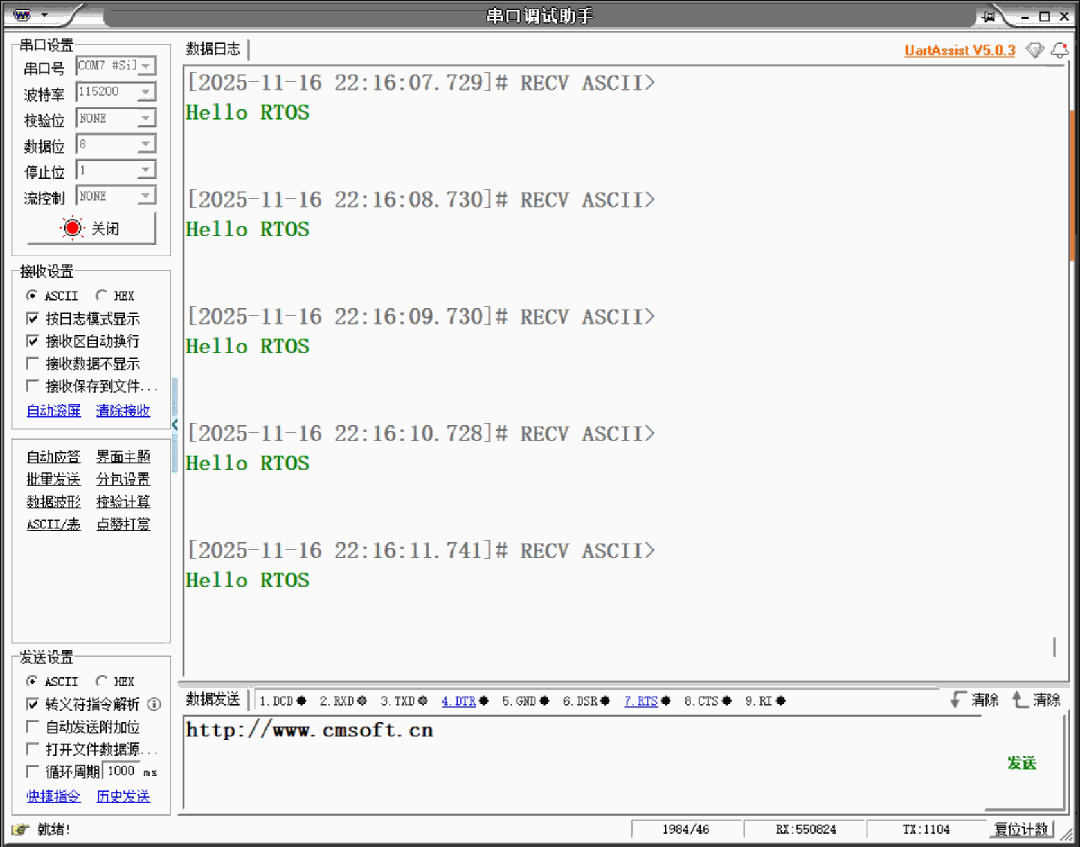This screenshot has width=1080, height=847.
Task: Click the 3.TXD pin indicator
Action: pos(404,701)
